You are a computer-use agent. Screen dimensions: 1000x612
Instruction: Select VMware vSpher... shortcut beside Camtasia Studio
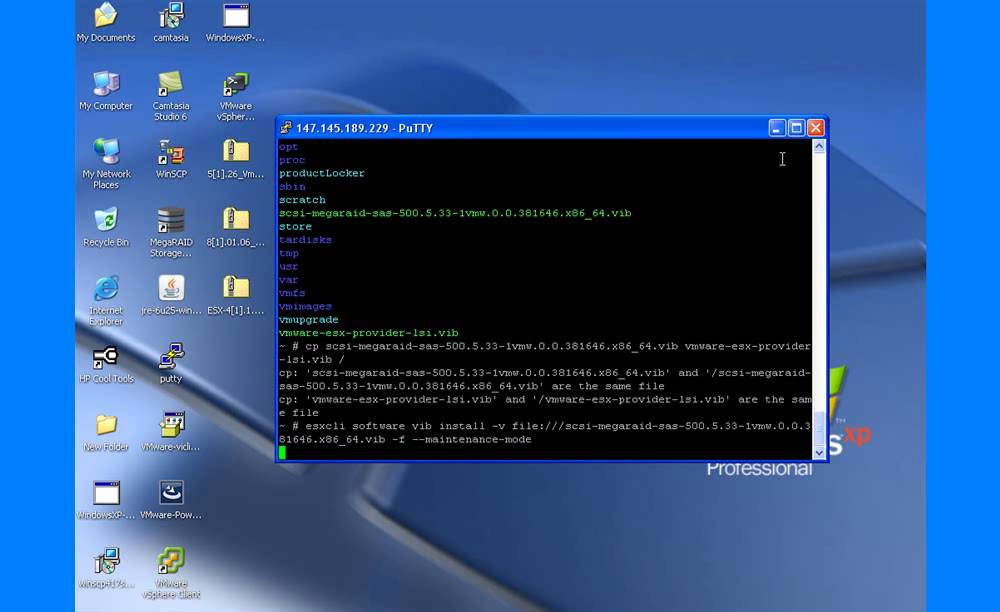(x=235, y=96)
